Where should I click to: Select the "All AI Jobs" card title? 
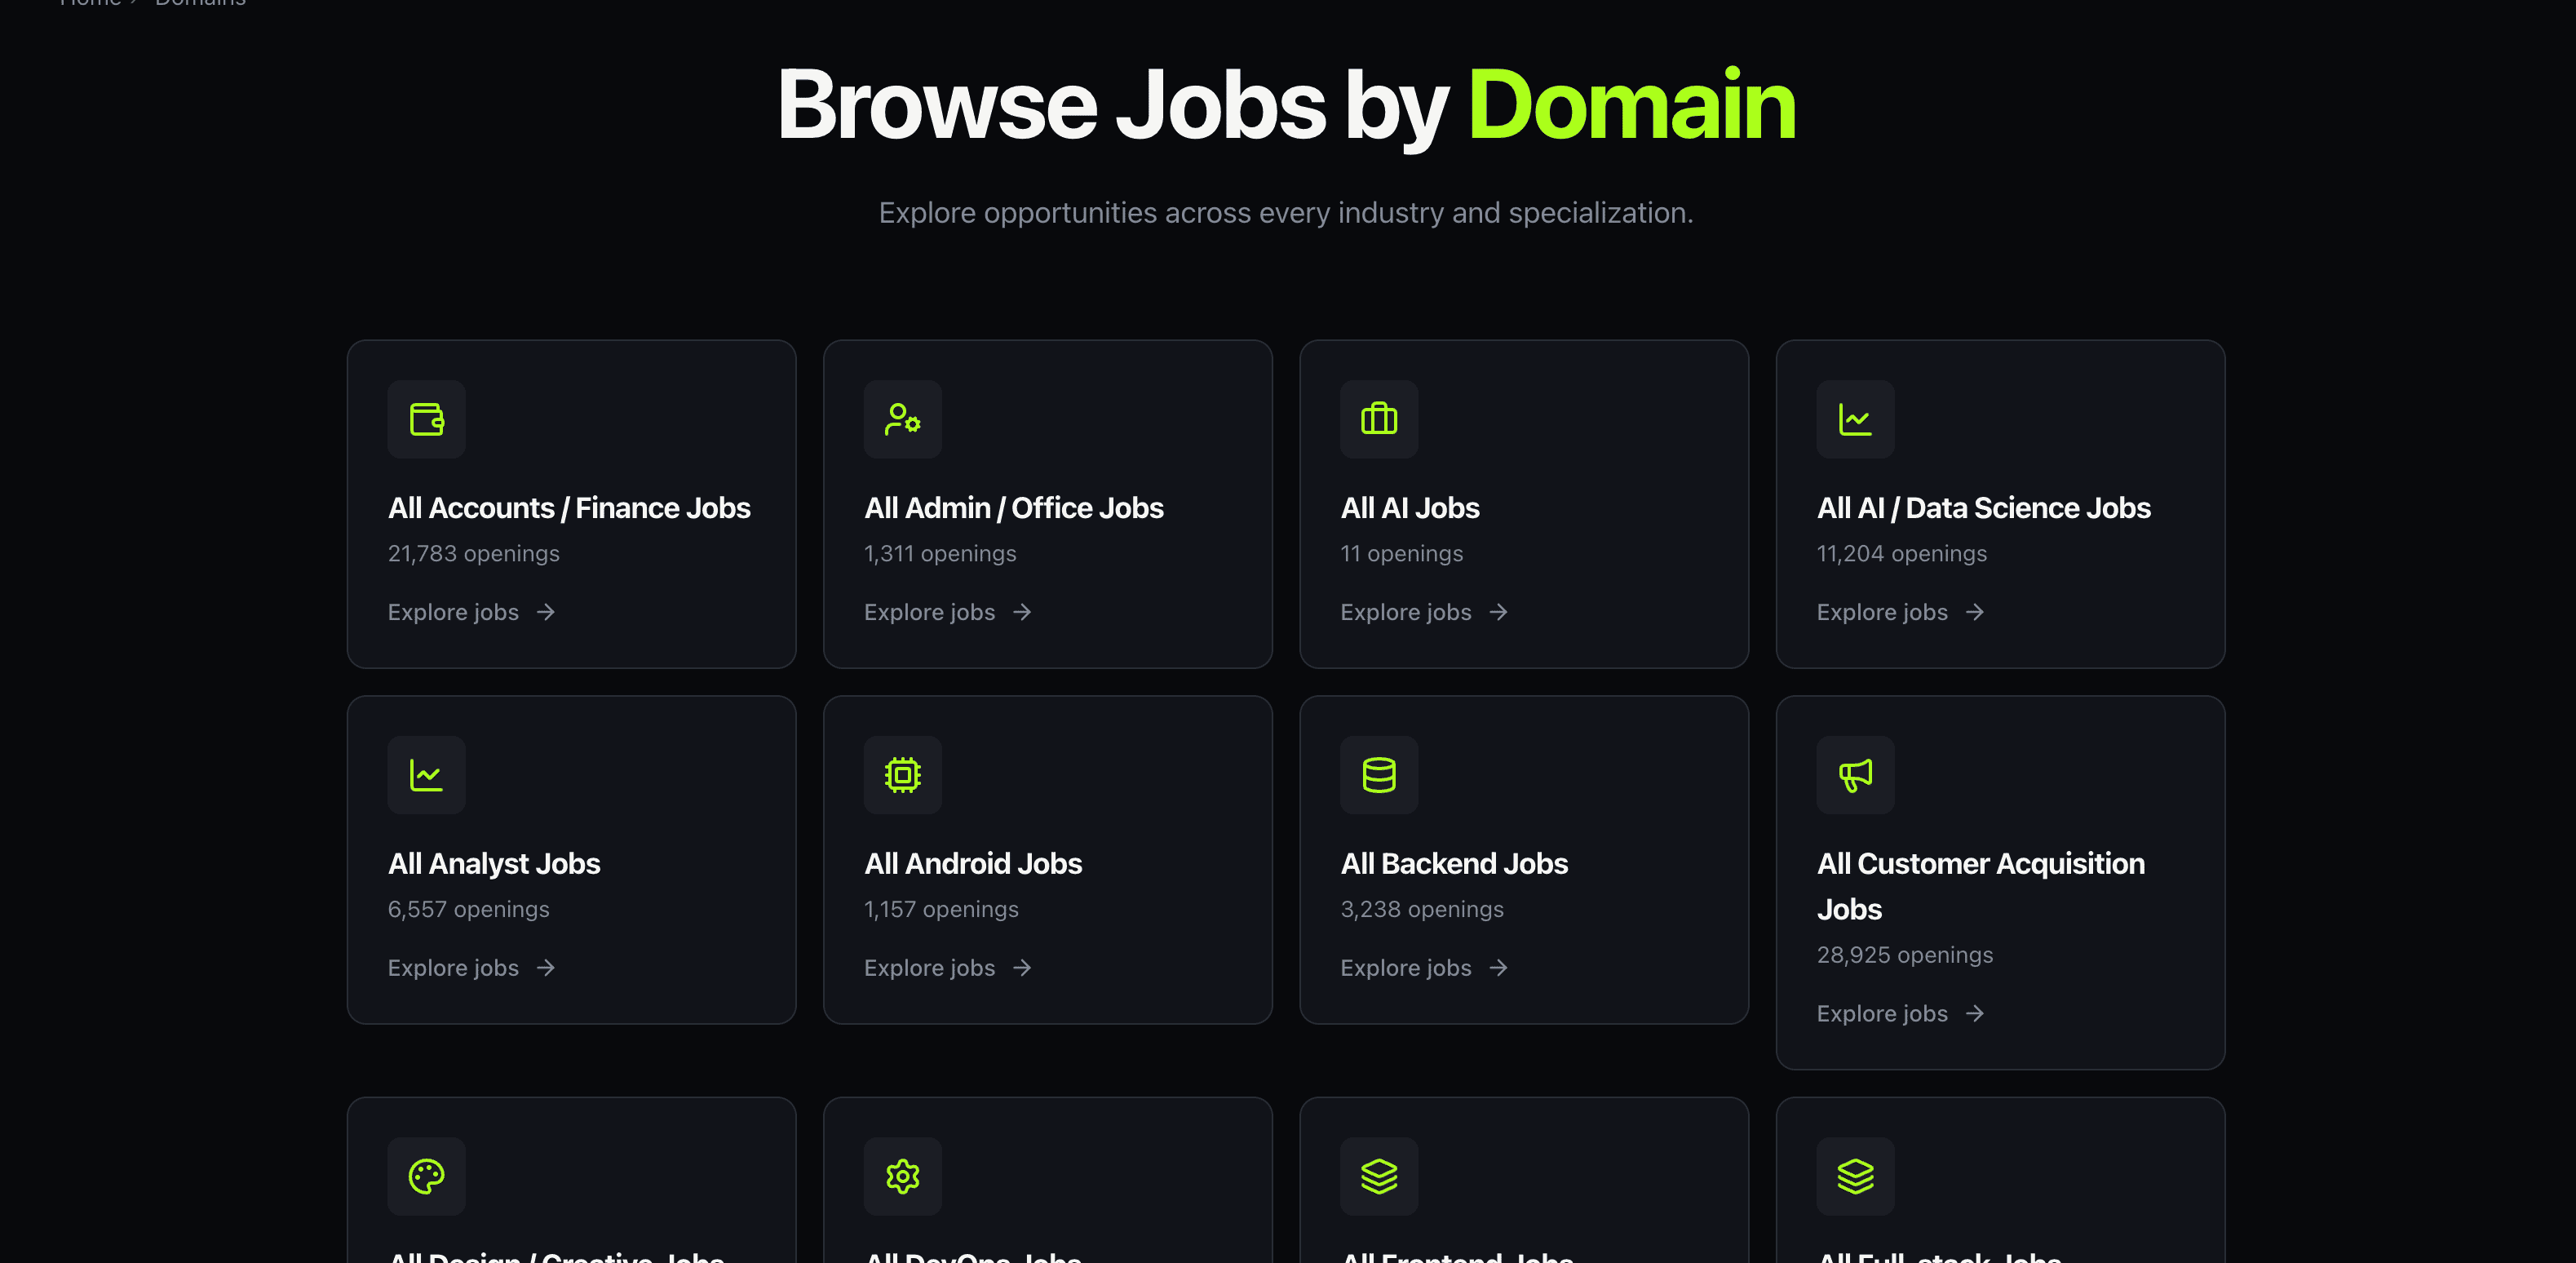click(x=1410, y=508)
